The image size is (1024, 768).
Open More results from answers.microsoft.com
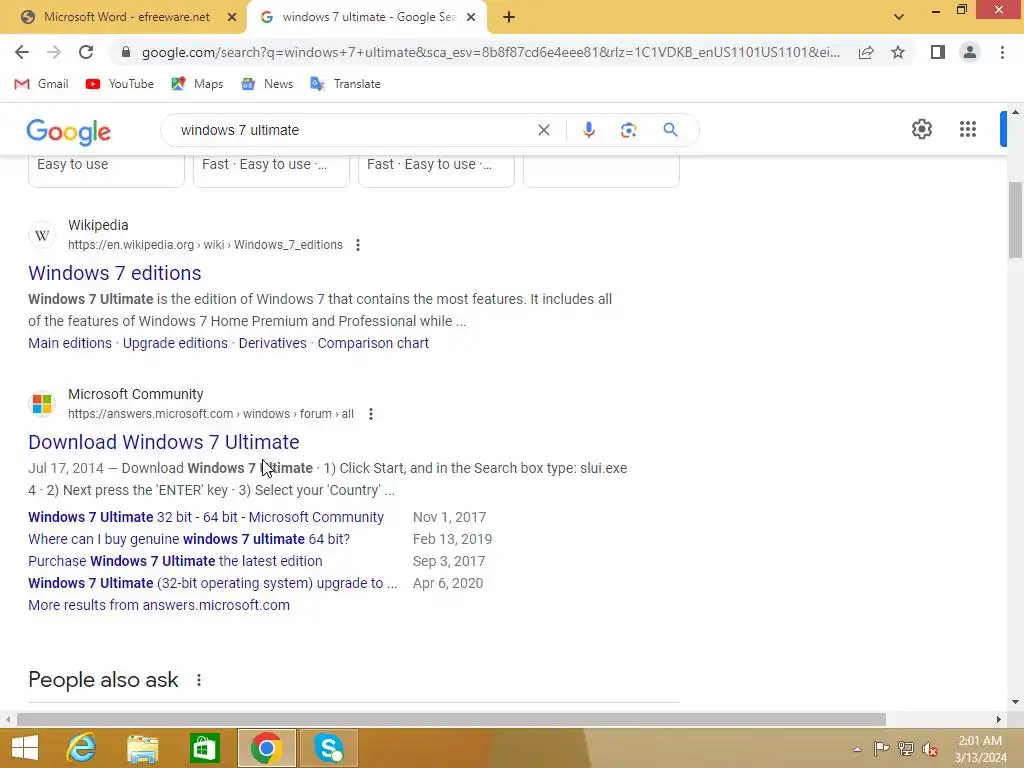(x=159, y=605)
